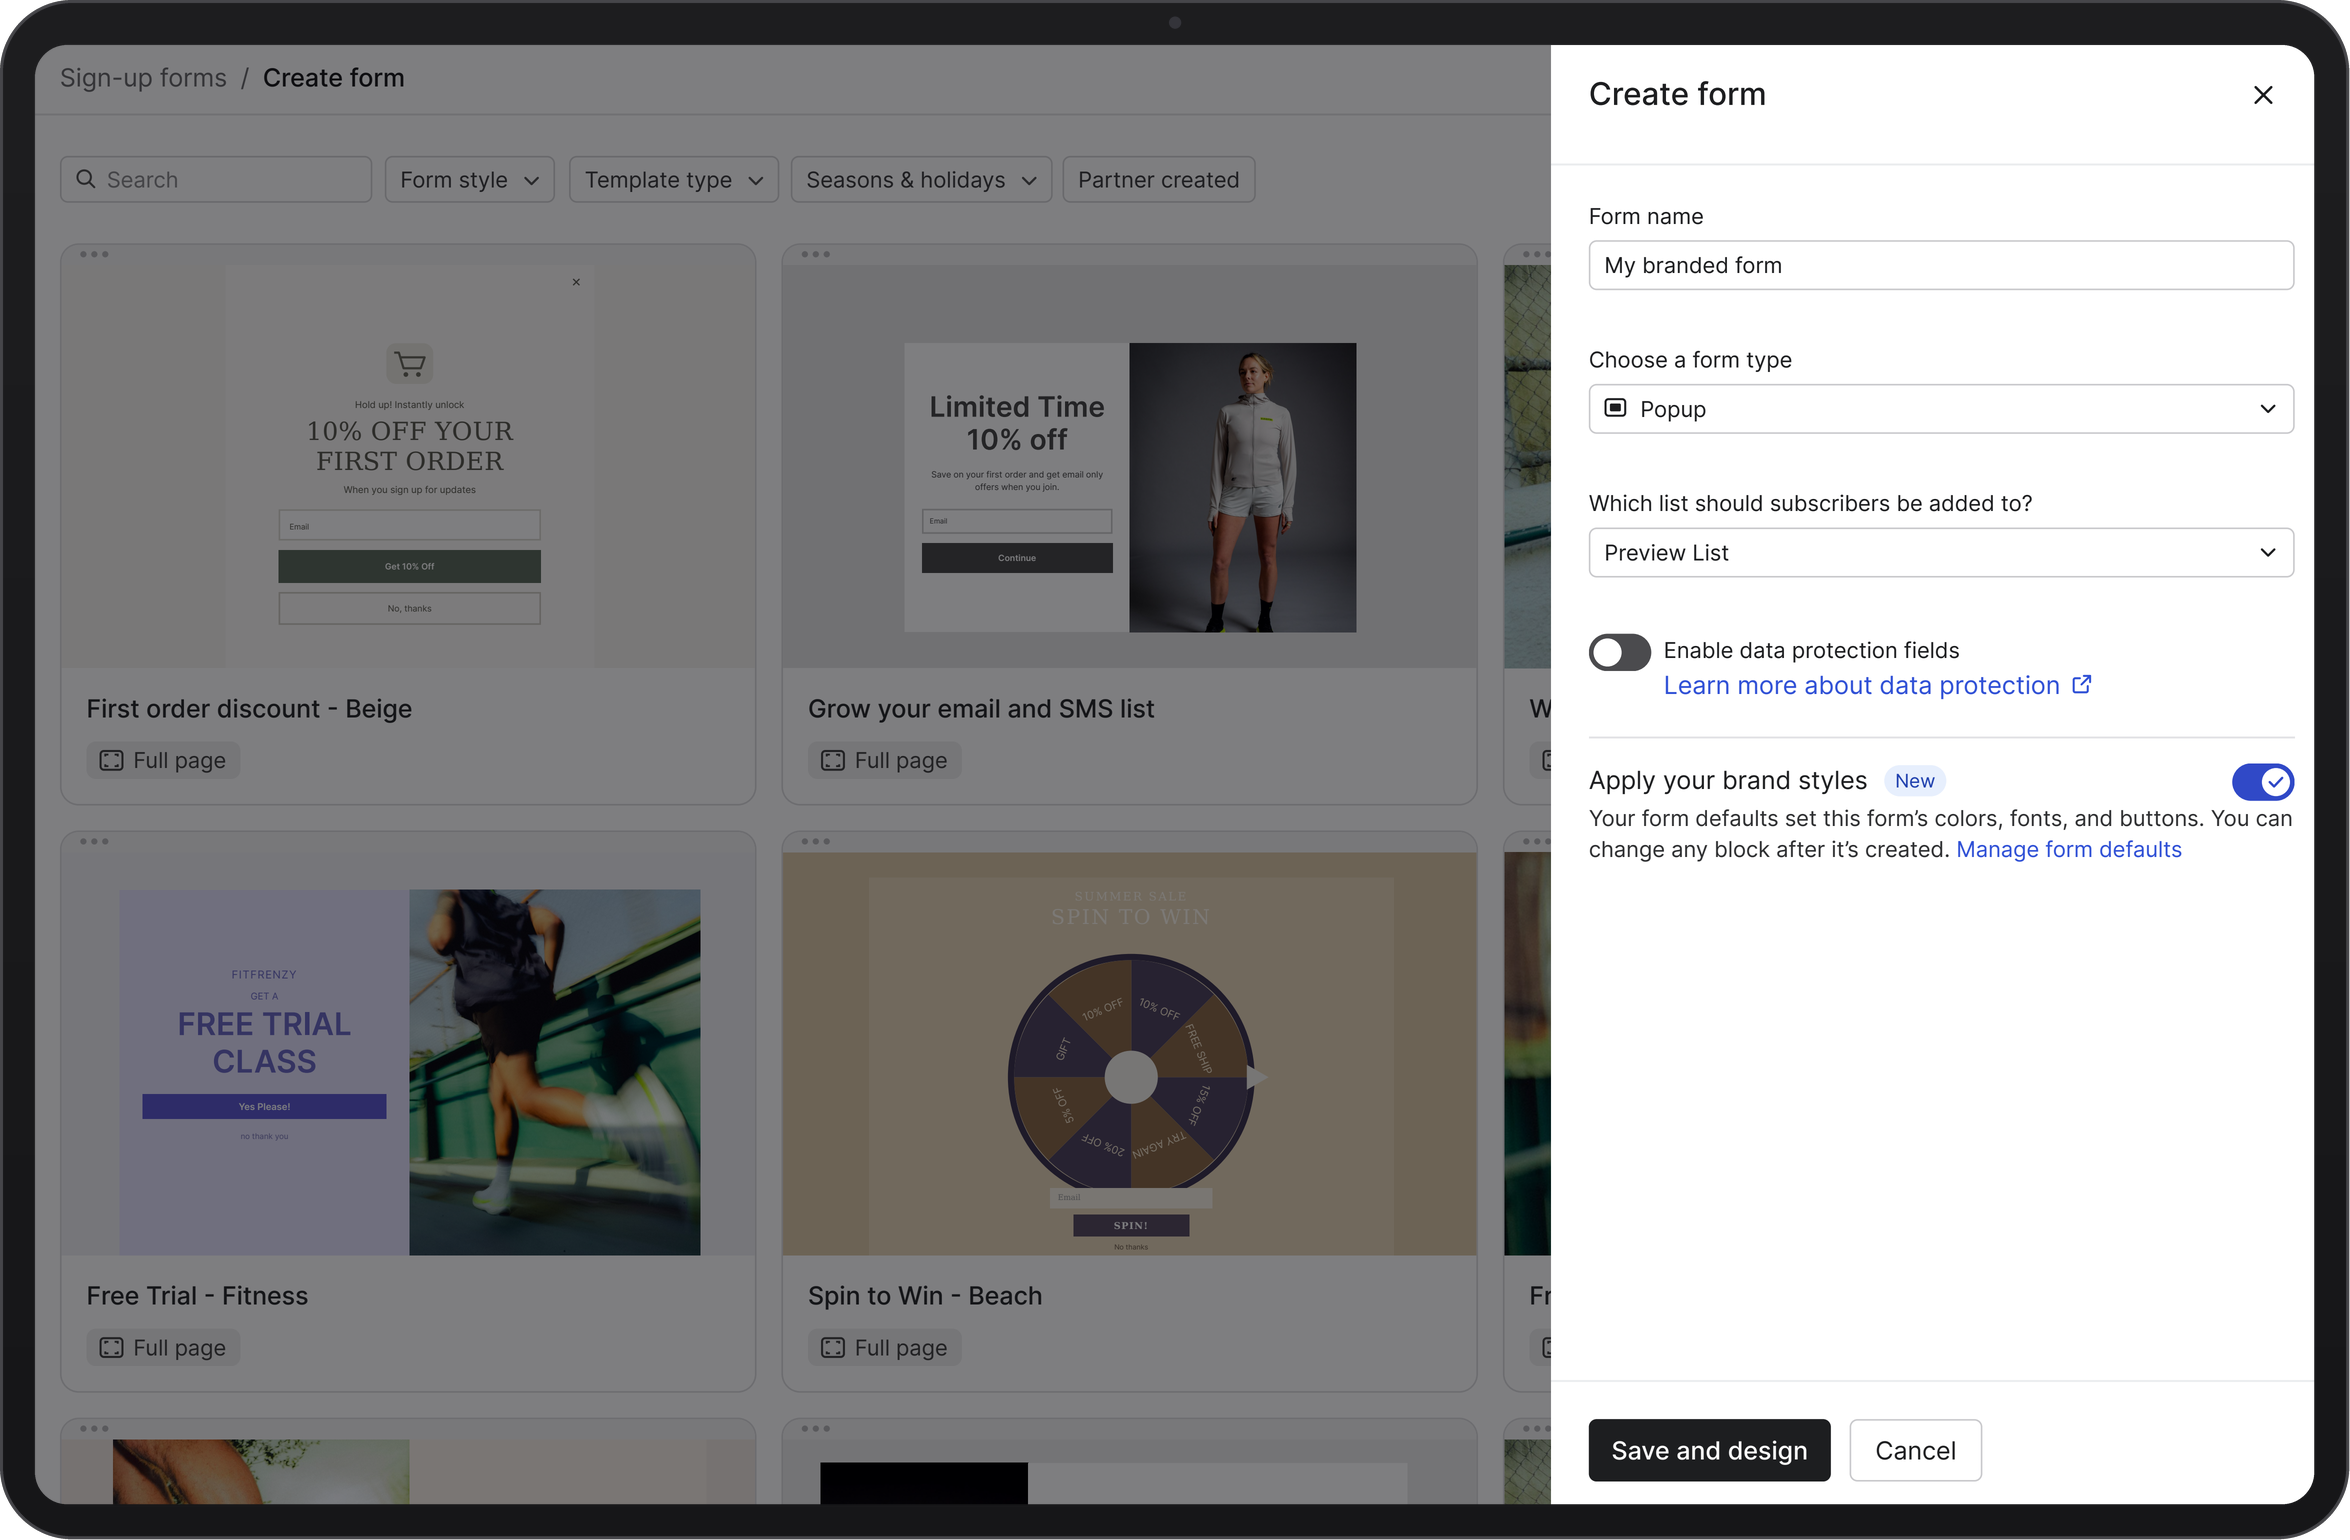Image resolution: width=2350 pixels, height=1540 pixels.
Task: Click three-dot handle on Grow your email card
Action: coord(815,255)
